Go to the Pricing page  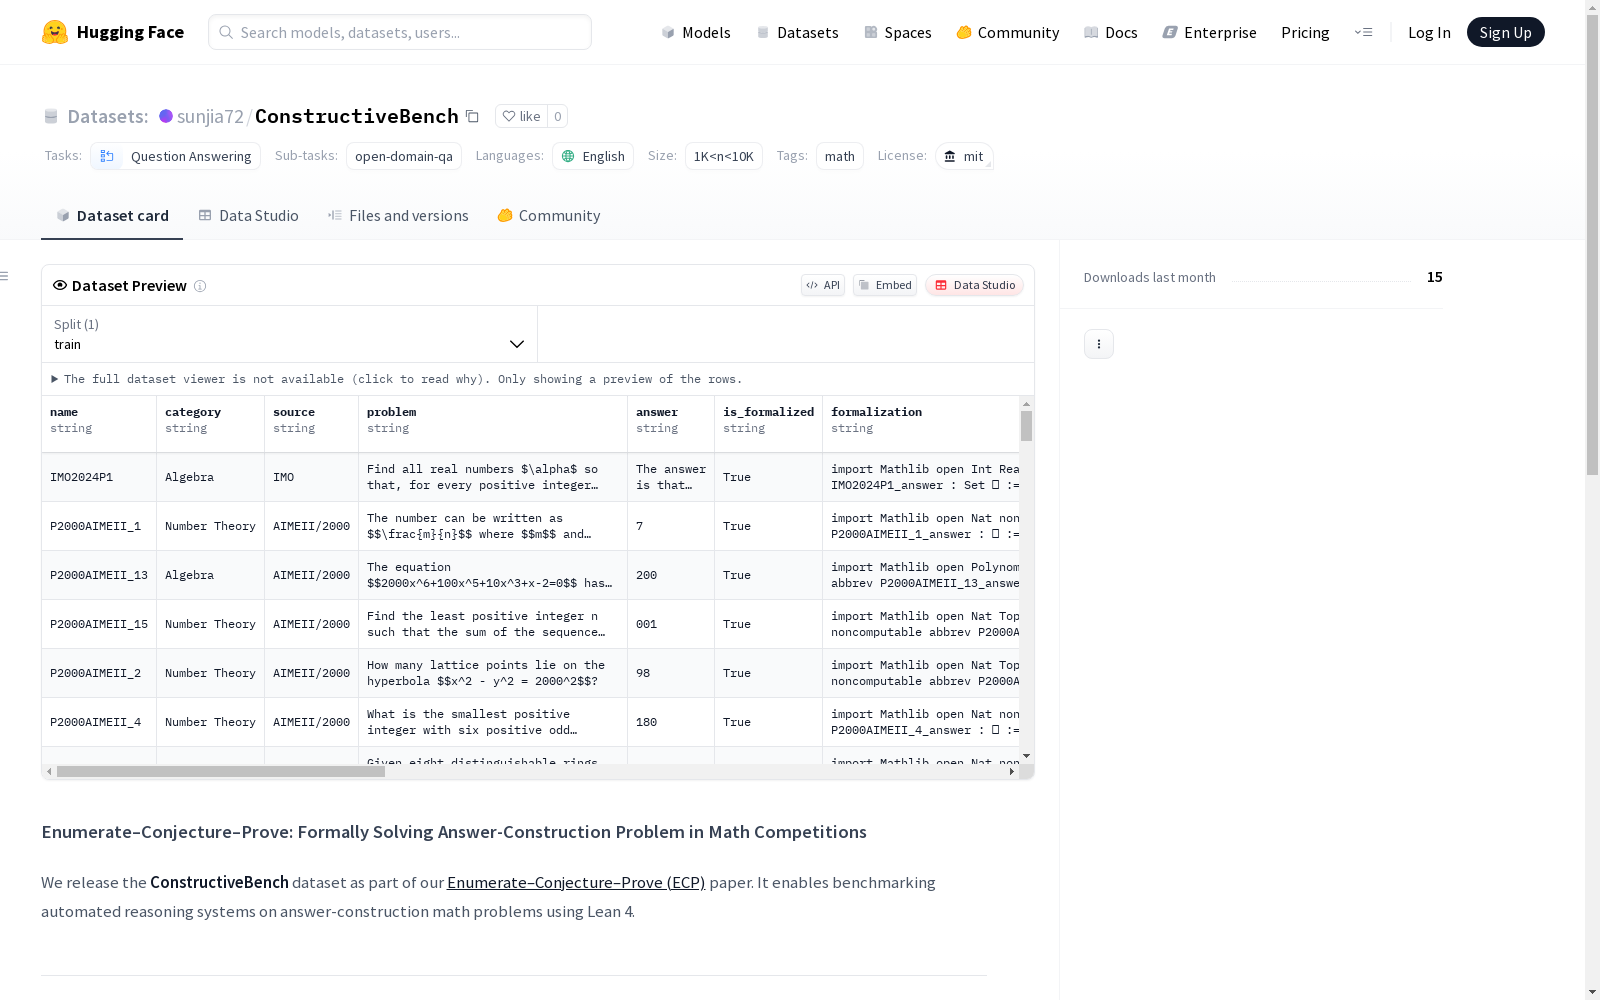[x=1305, y=32]
